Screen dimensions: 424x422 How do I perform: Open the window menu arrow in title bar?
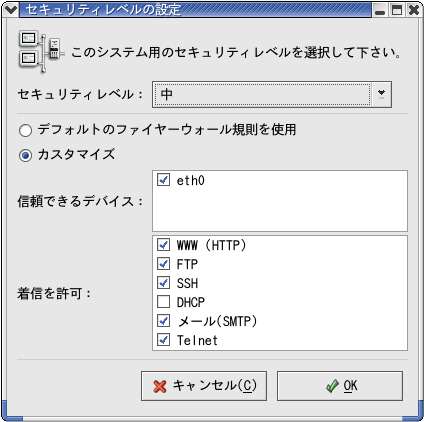click(10, 10)
